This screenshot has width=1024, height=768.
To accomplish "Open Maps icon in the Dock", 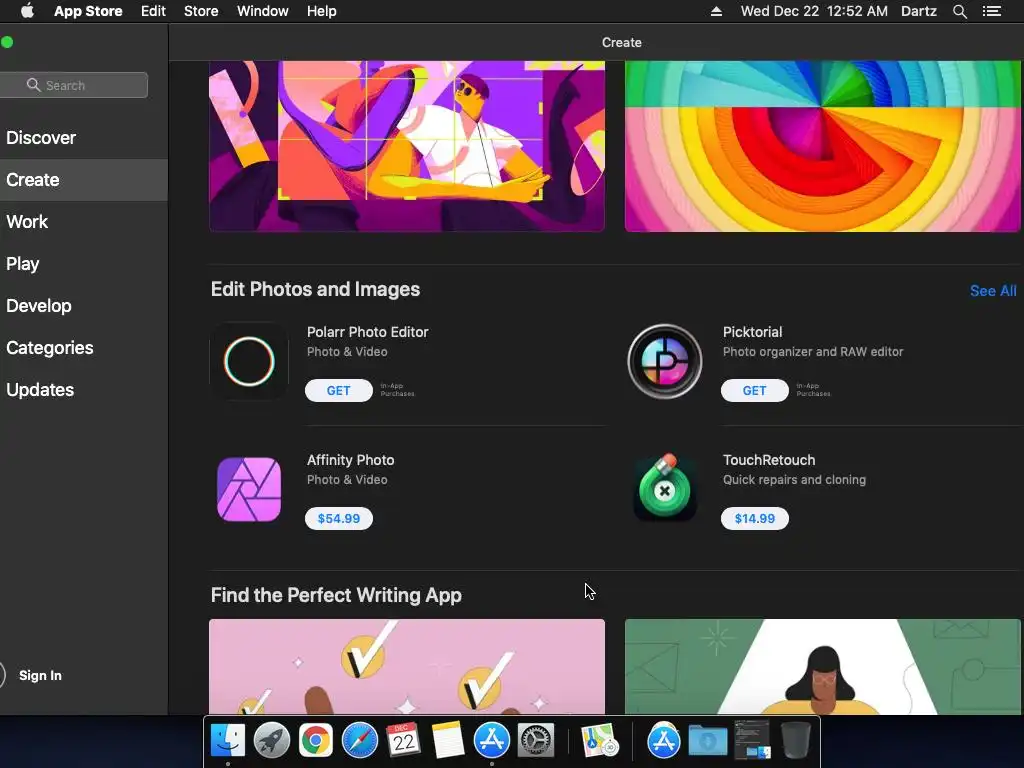I will click(600, 741).
